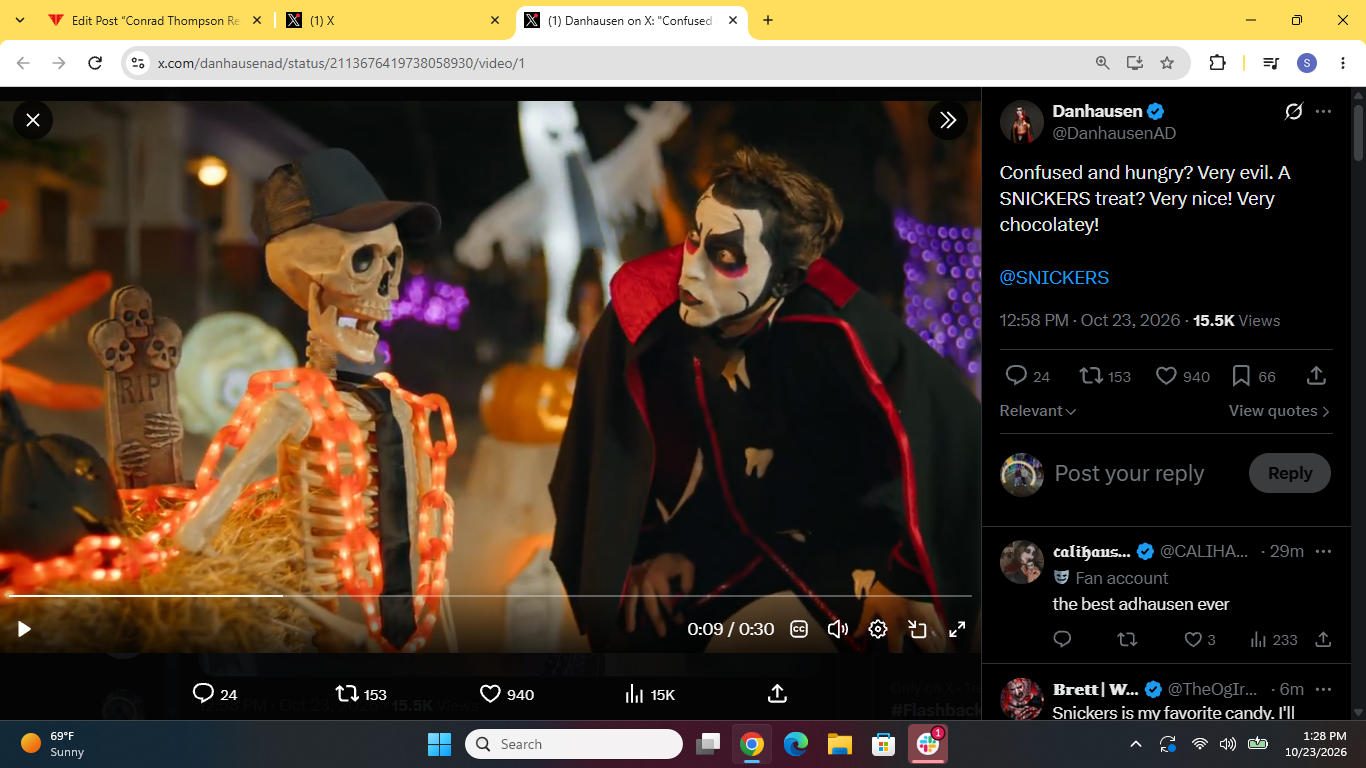Open a new browser tab
Viewport: 1366px width, 768px height.
pyautogui.click(x=768, y=20)
